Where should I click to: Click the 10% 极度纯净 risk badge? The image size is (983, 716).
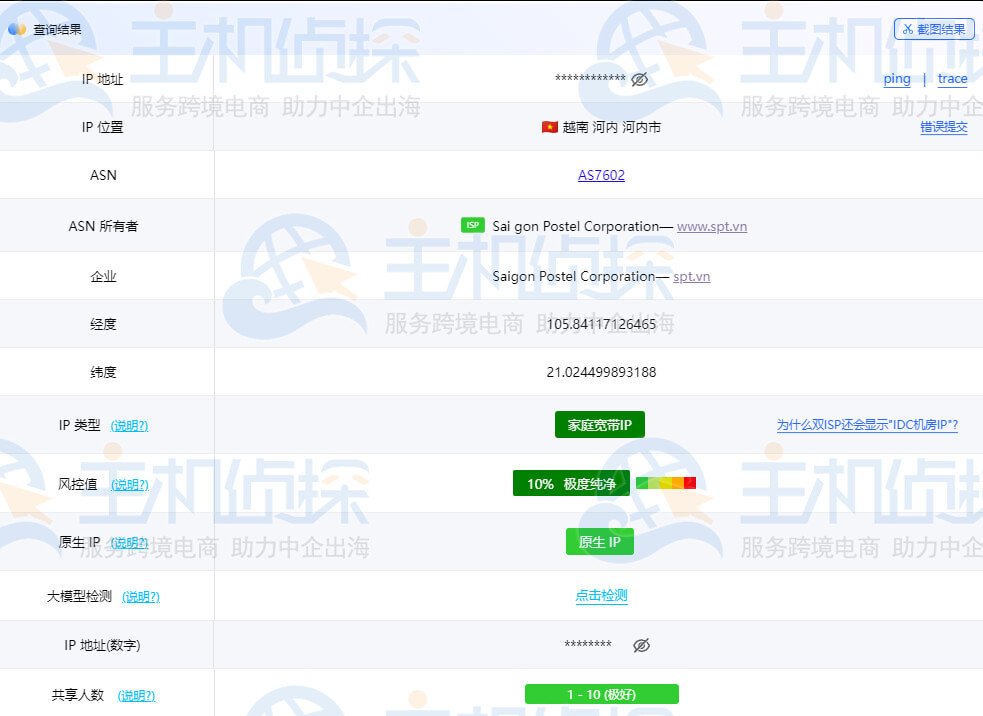(571, 483)
